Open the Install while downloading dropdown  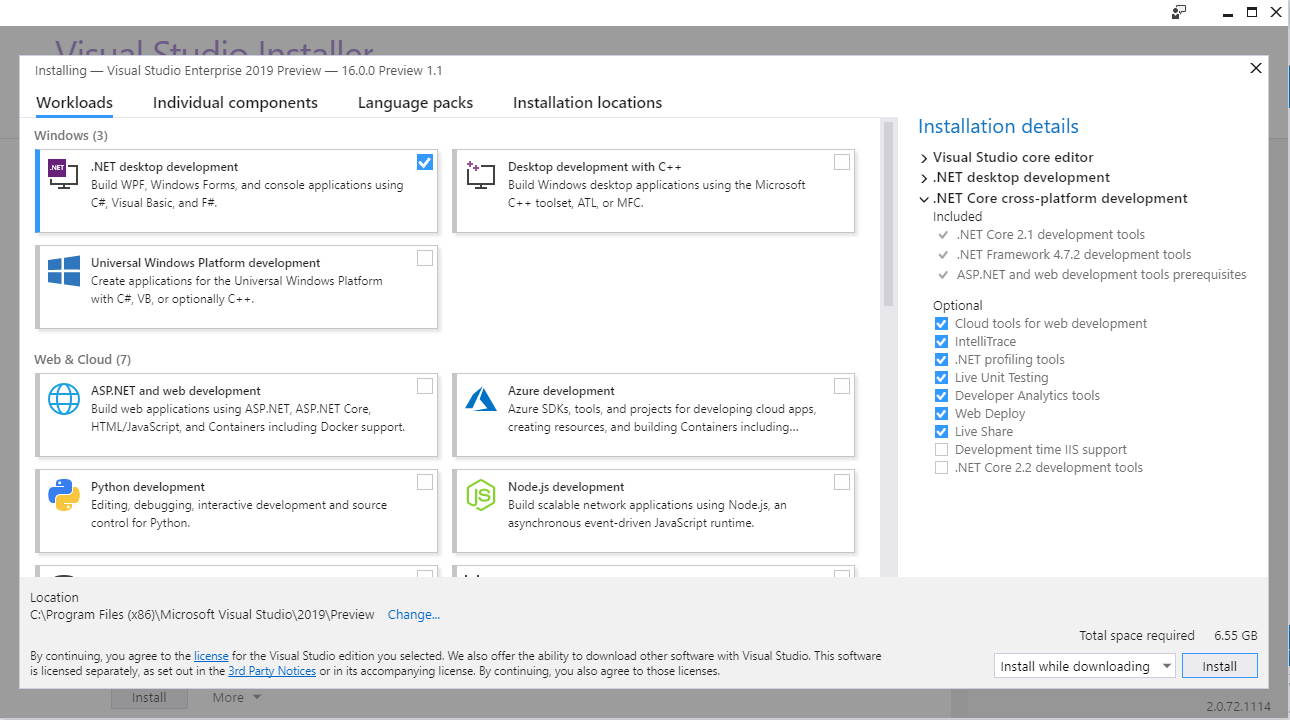pos(1085,666)
